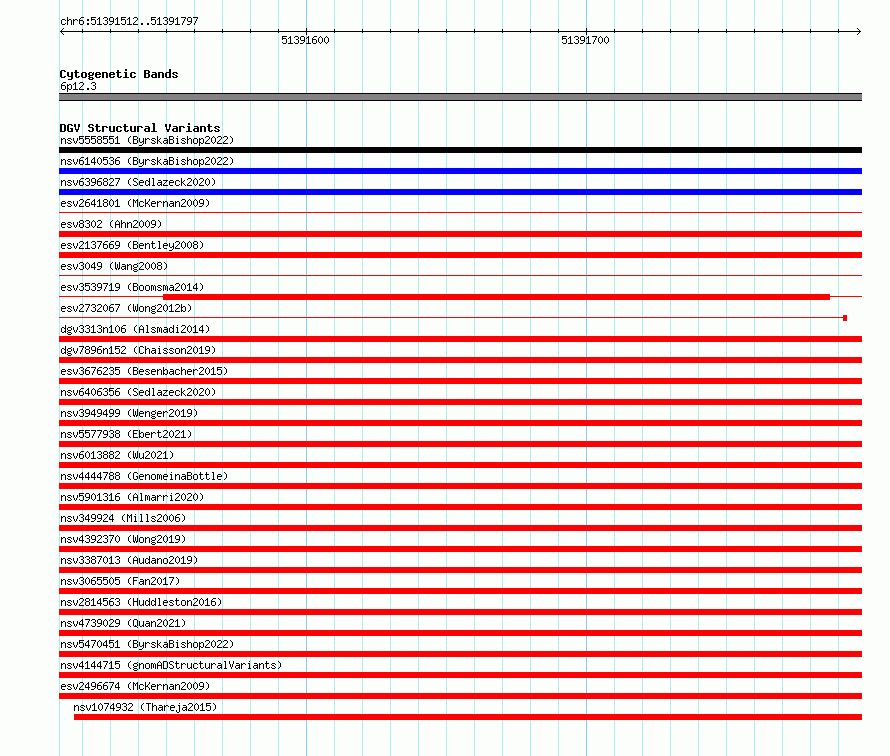Open variant esv2732067 (Wong2012b)

coord(126,308)
